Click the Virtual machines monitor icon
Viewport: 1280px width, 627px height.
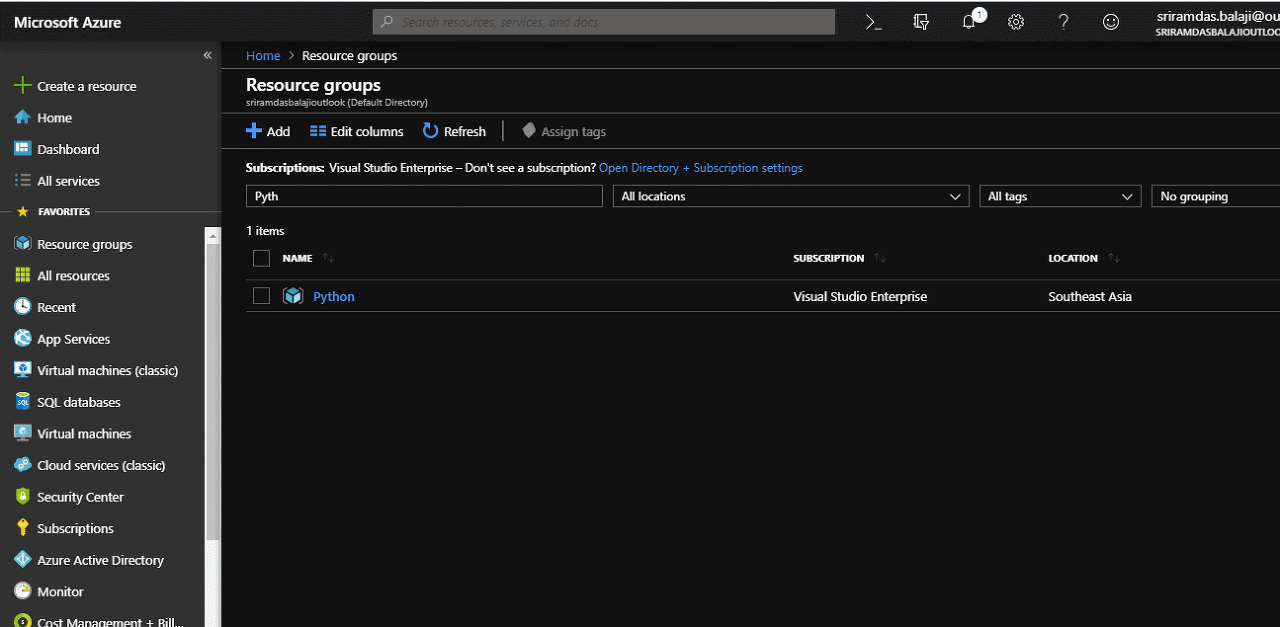pos(22,433)
